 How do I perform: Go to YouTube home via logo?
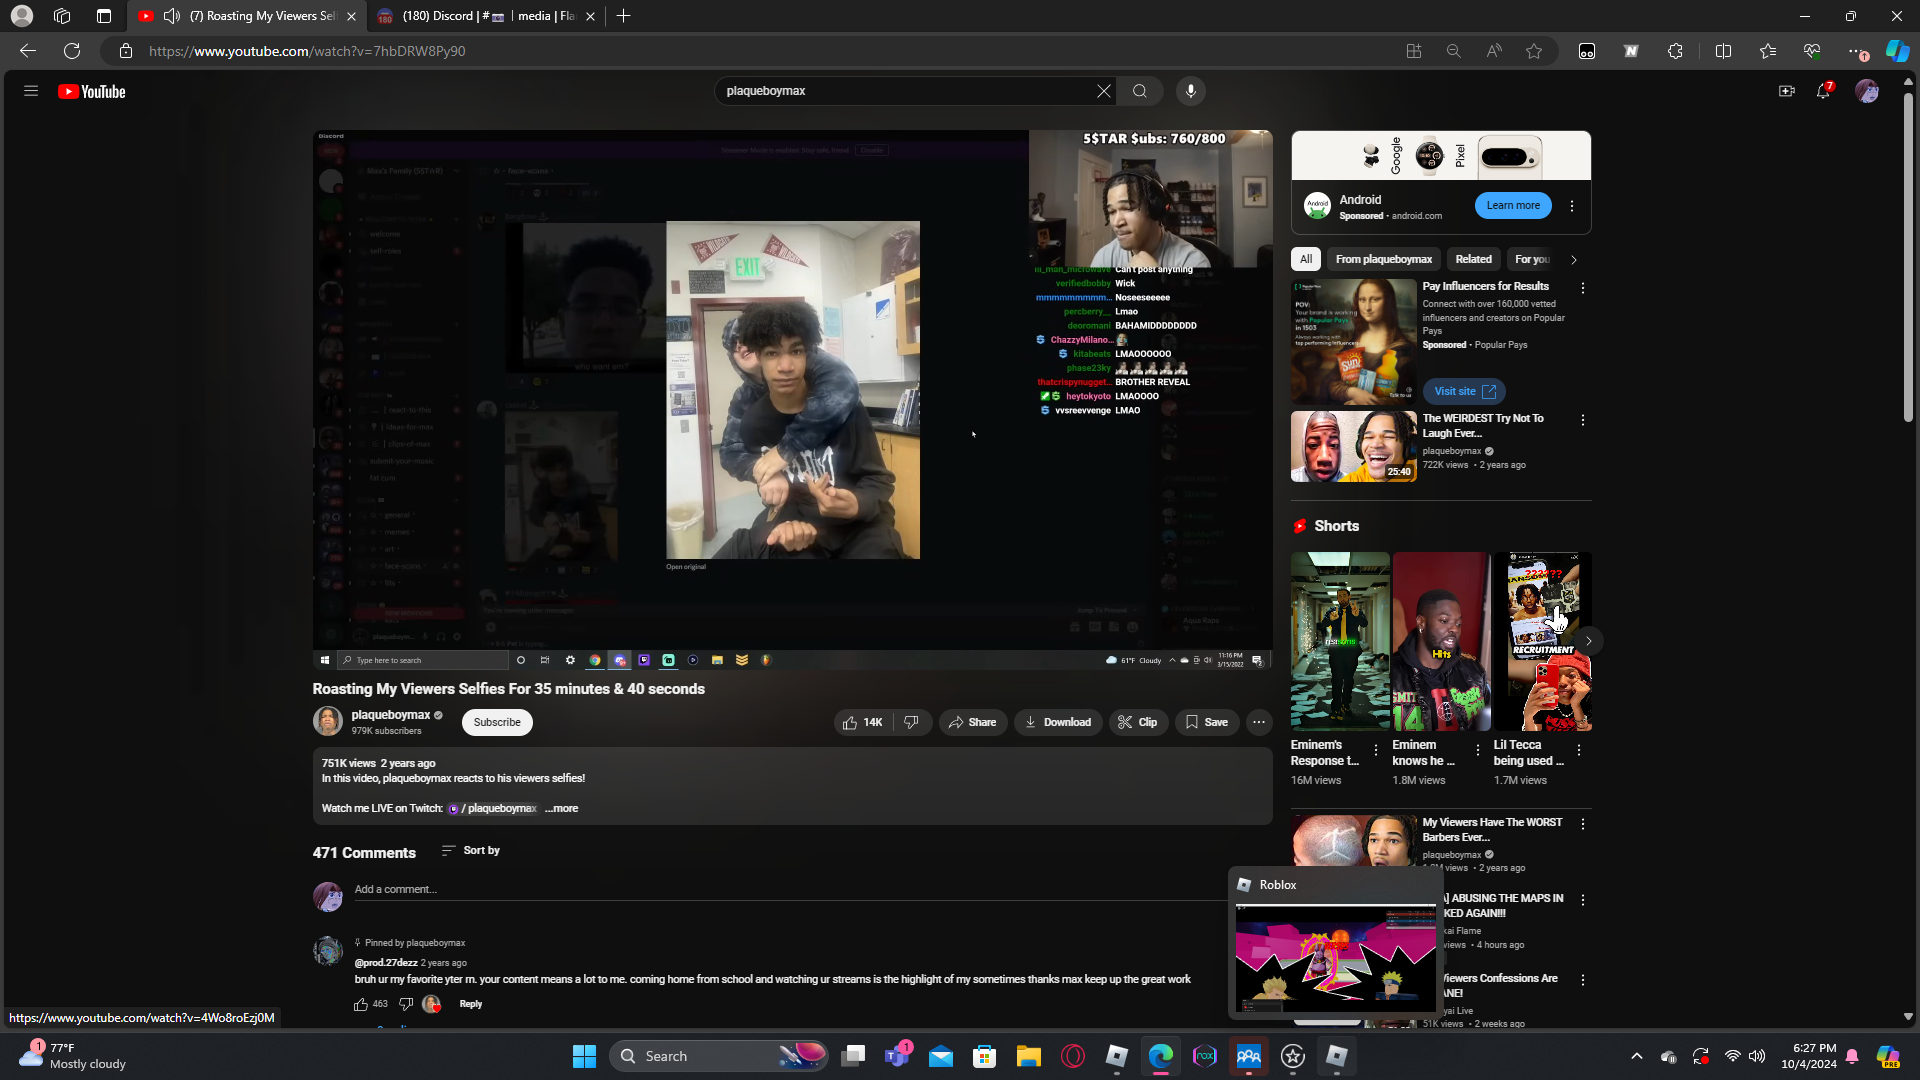(92, 92)
